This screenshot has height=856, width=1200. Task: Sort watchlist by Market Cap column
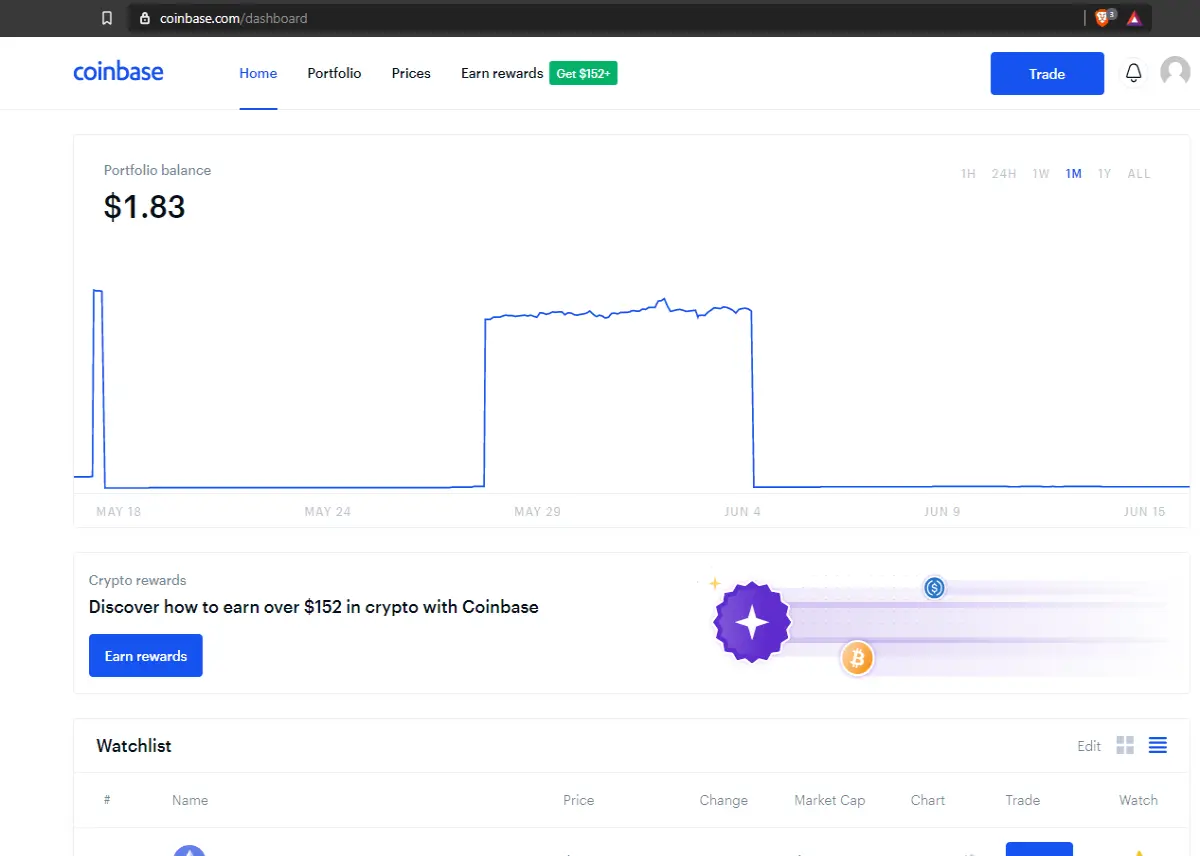[830, 800]
